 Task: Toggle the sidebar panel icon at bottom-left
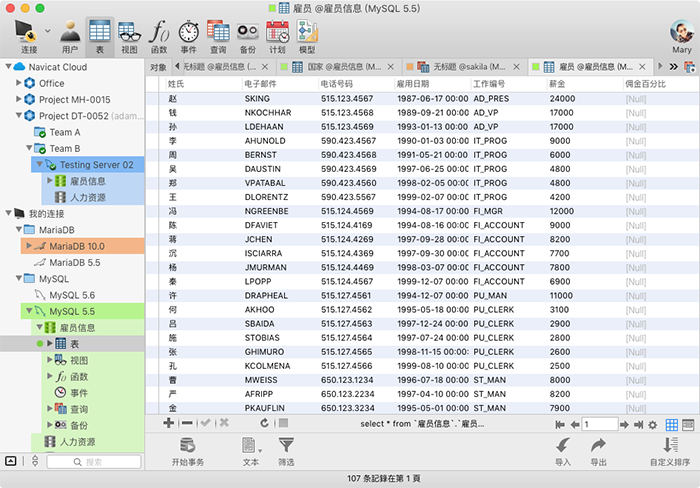click(x=11, y=461)
